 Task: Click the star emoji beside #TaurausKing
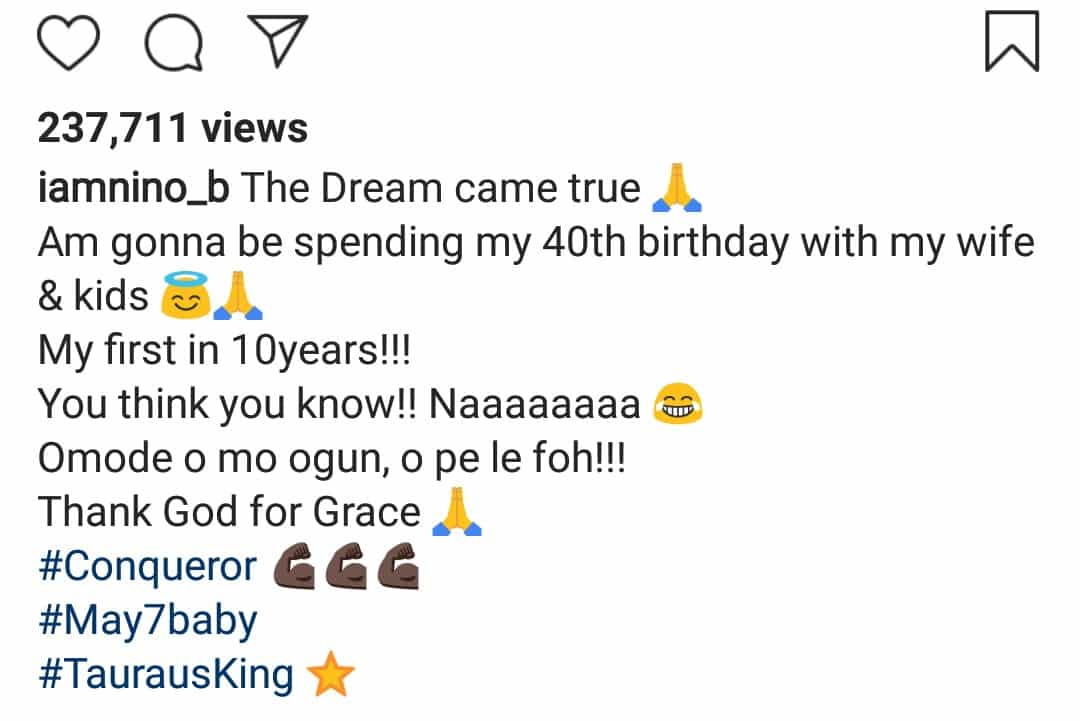(x=330, y=676)
